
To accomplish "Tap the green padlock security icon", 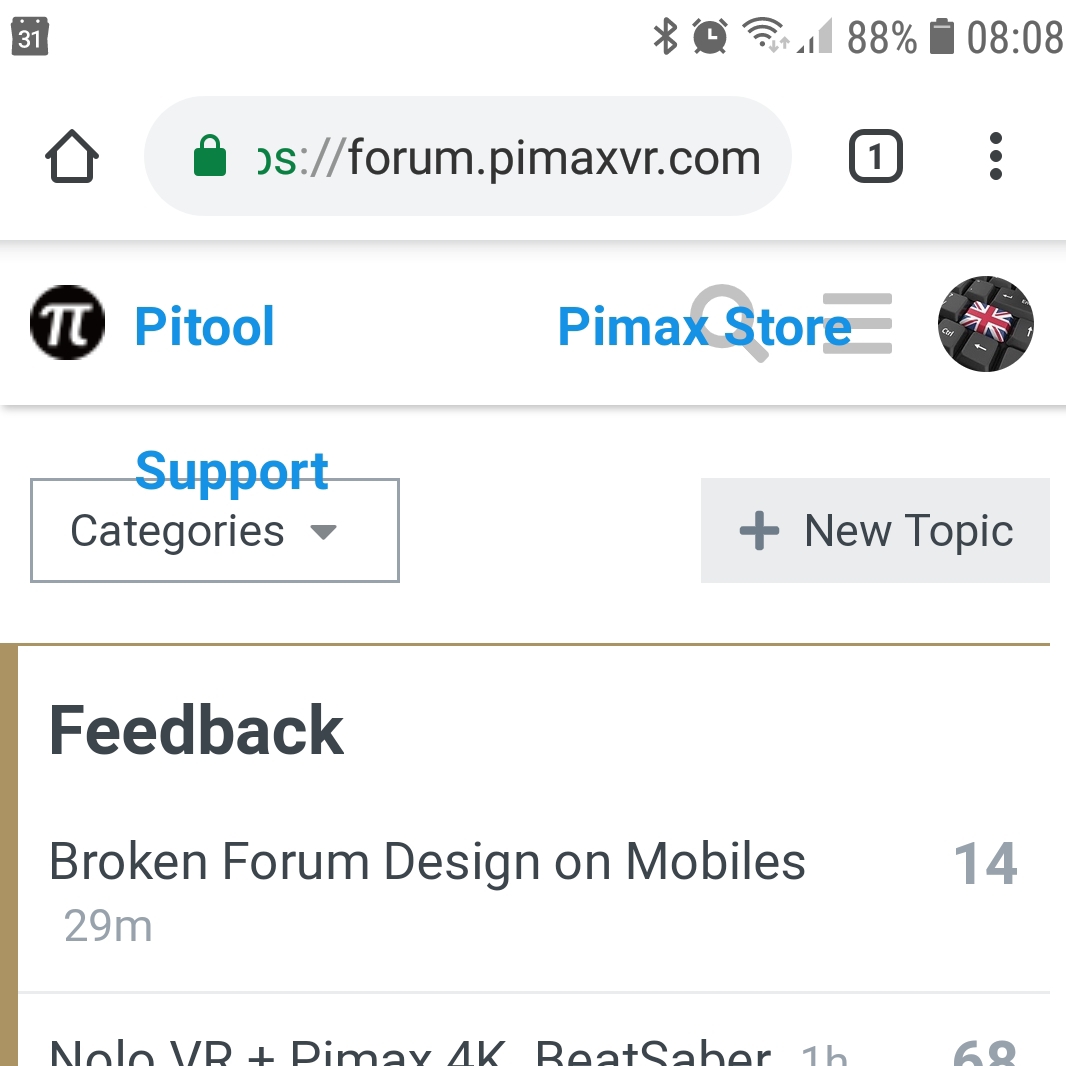I will [x=209, y=158].
